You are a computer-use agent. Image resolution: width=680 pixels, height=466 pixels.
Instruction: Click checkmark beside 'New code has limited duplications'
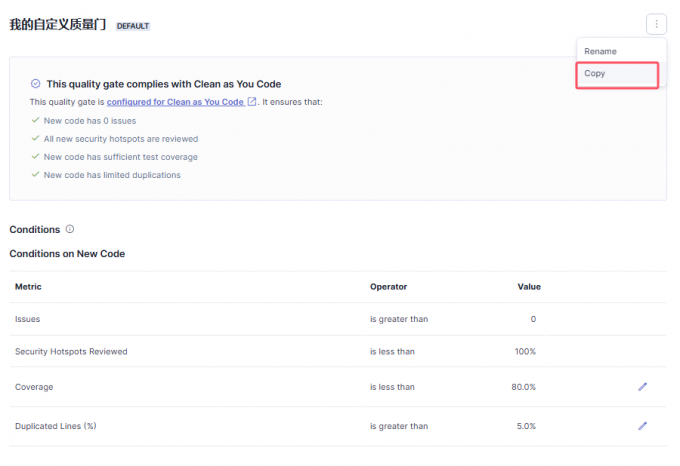pos(35,175)
